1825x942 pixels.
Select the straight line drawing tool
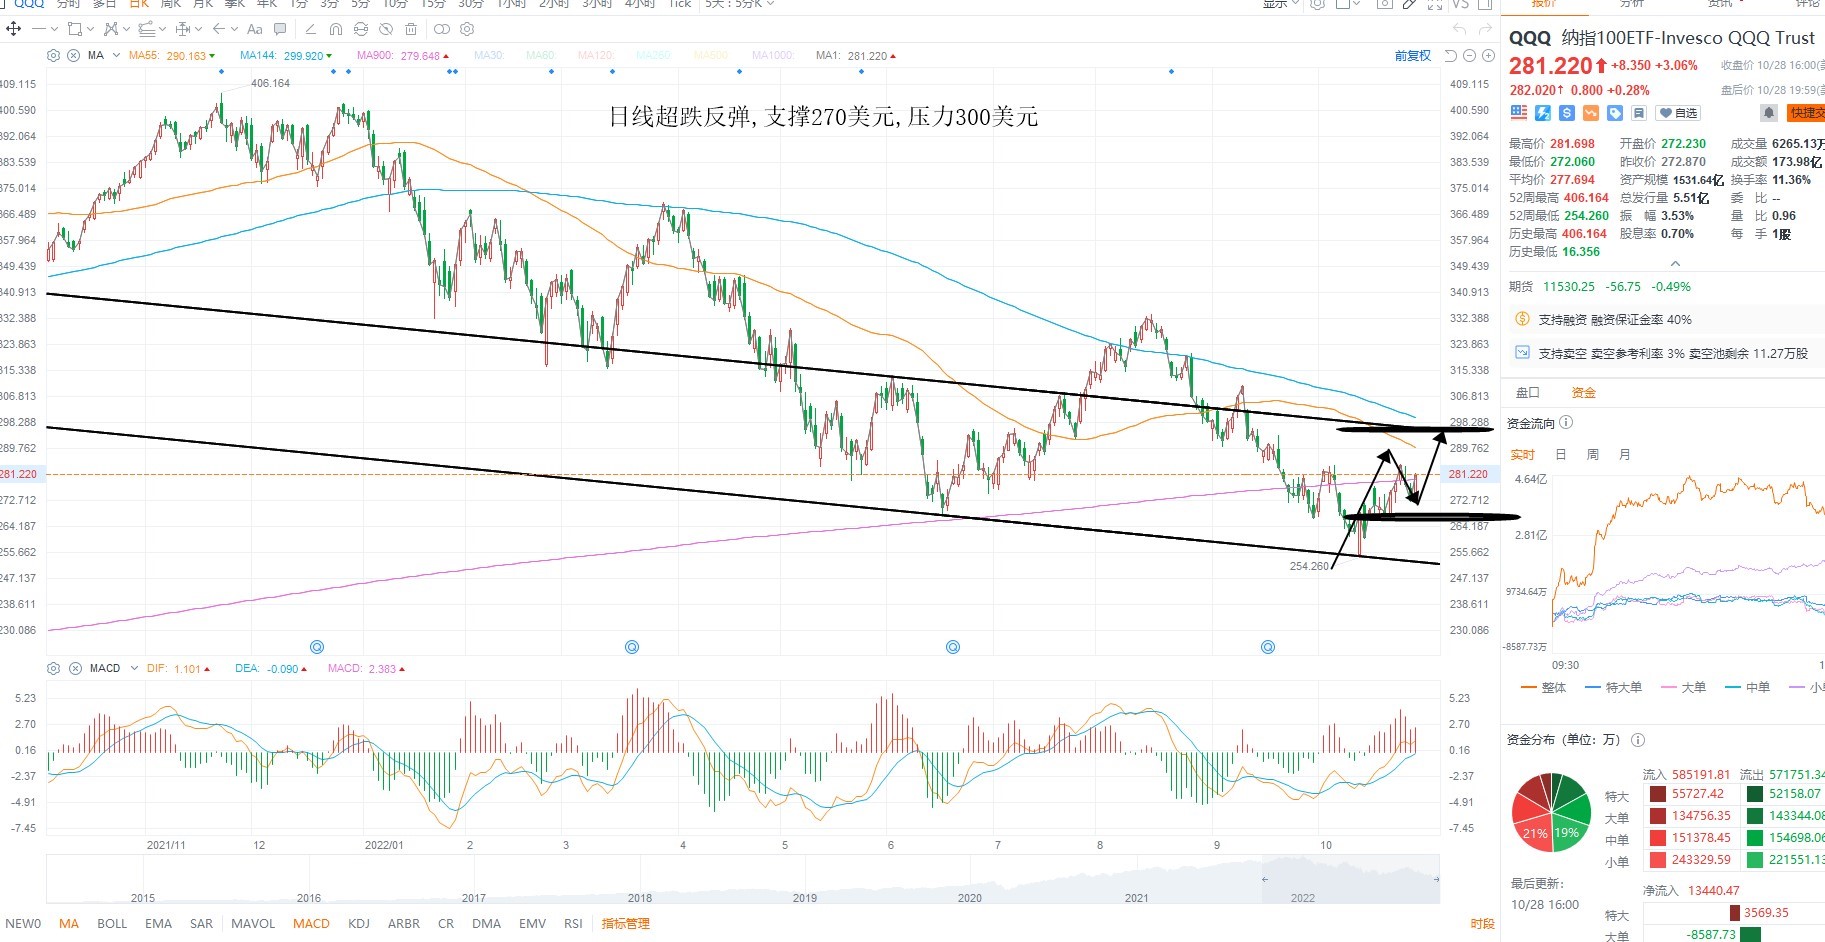39,29
